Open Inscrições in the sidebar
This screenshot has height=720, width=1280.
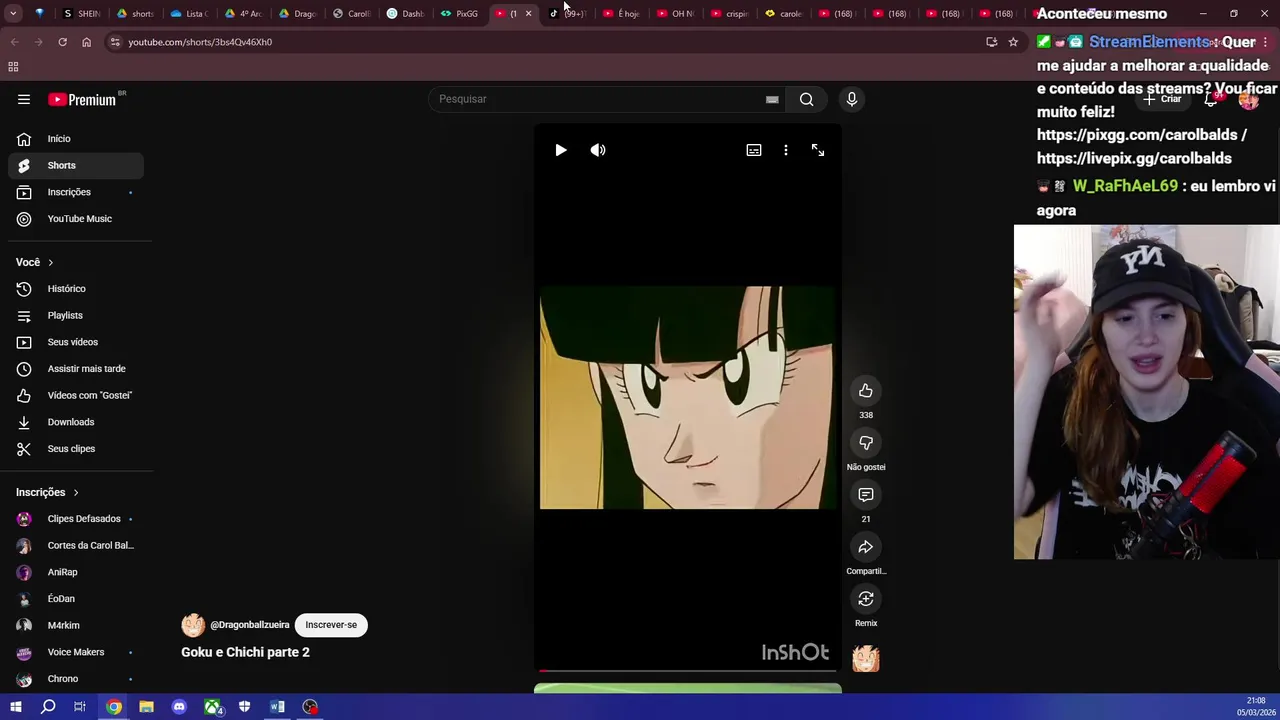click(76, 192)
